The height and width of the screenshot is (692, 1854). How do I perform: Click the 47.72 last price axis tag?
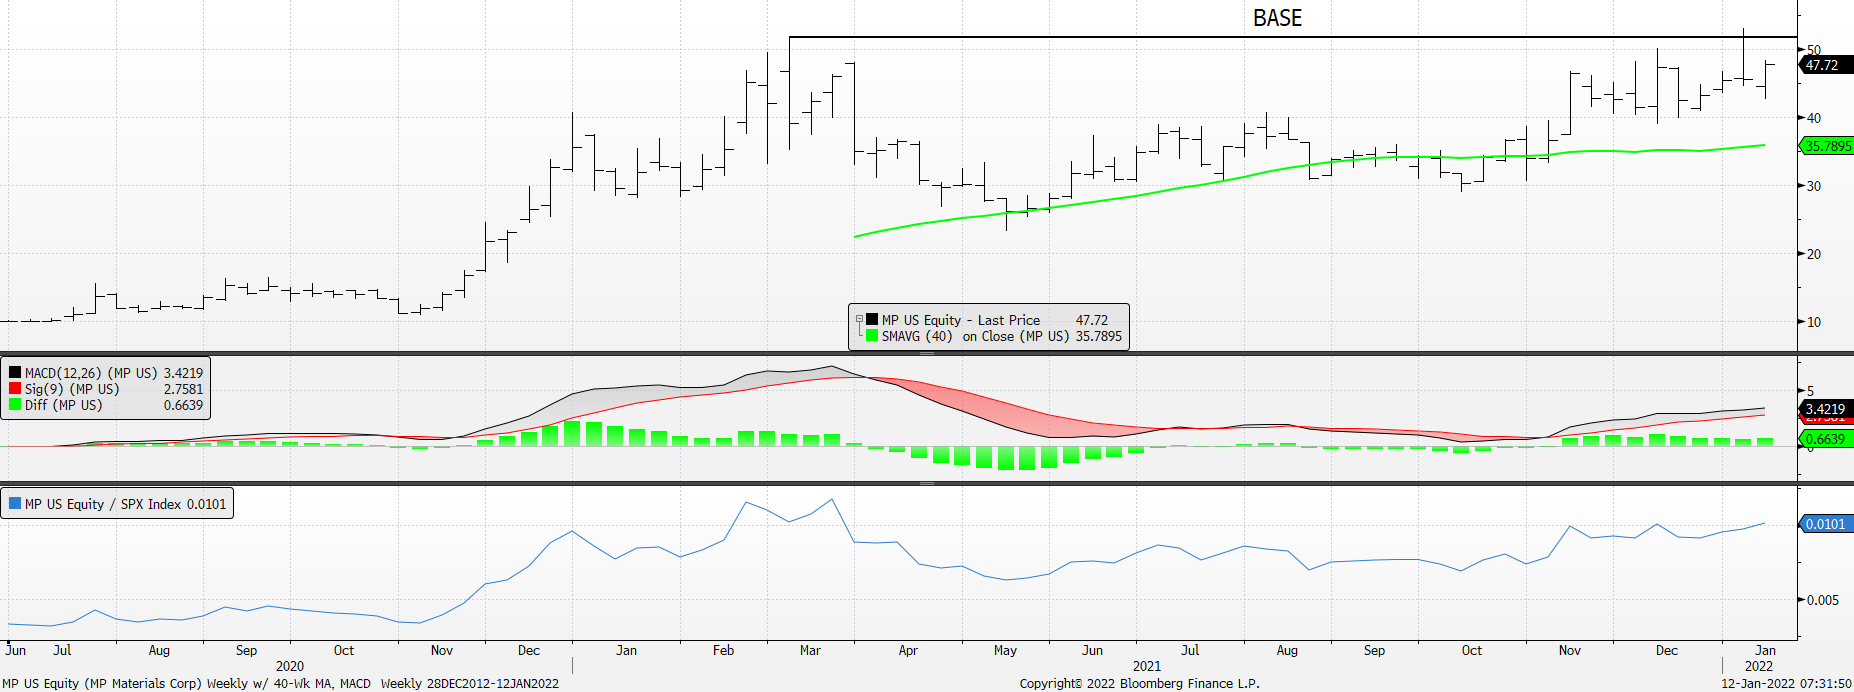[x=1826, y=65]
